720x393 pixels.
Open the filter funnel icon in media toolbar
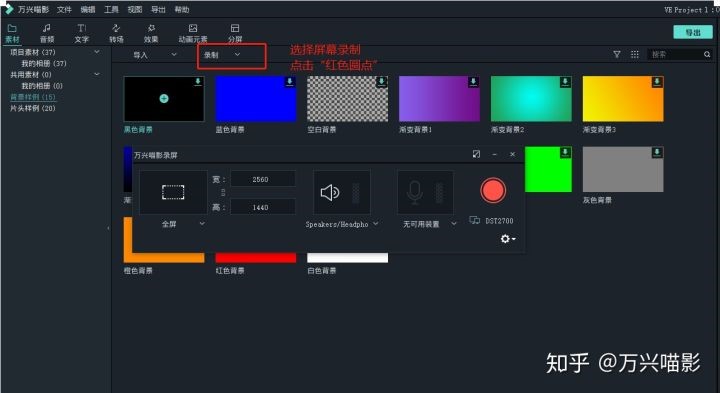[x=617, y=54]
